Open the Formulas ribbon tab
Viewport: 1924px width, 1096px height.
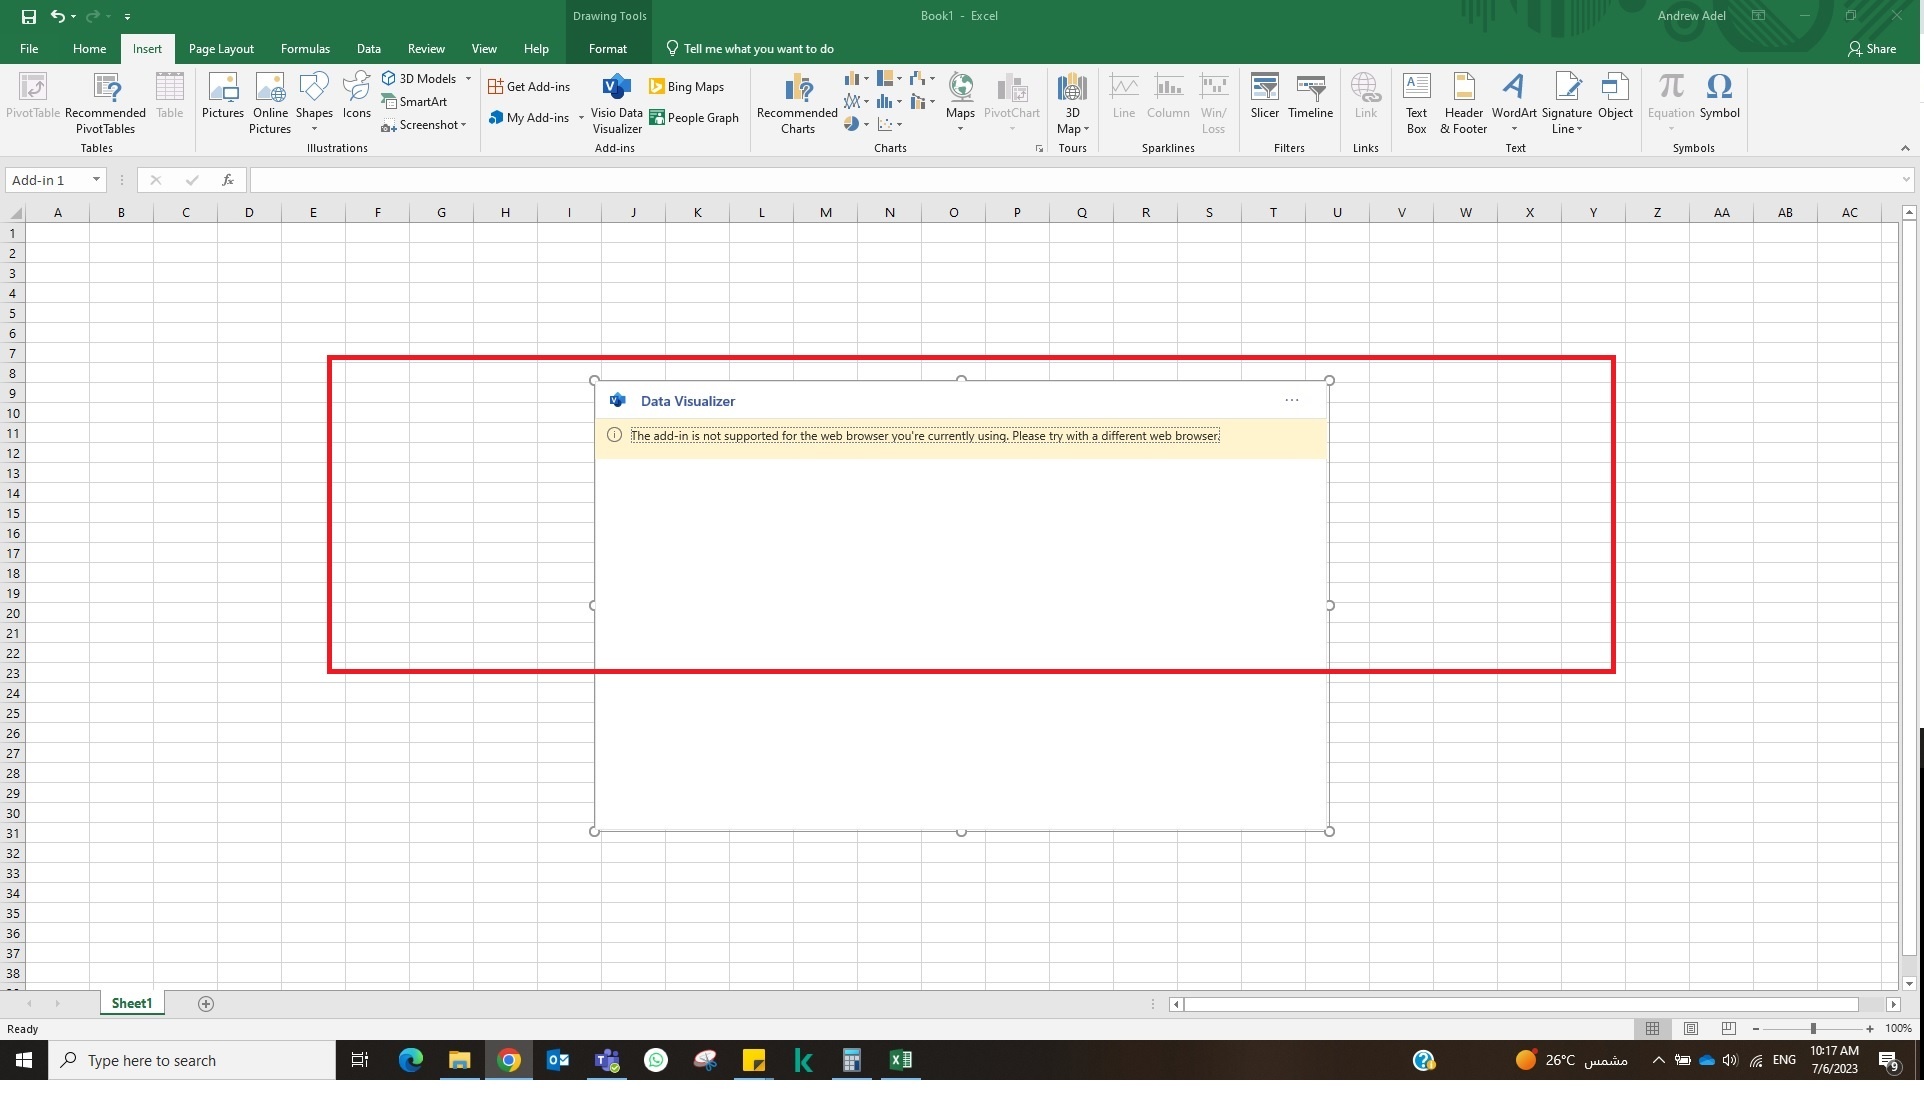click(305, 49)
